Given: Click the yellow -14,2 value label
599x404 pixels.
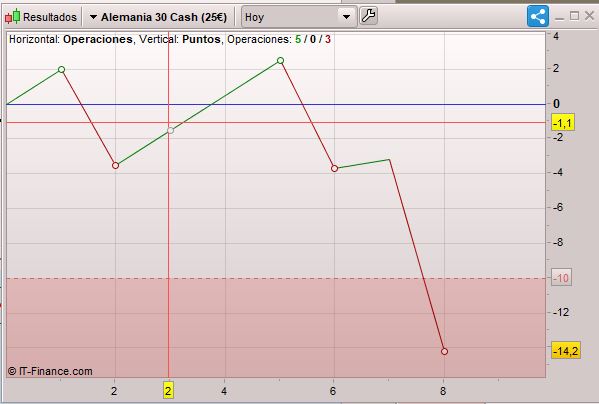Looking at the screenshot, I should [x=566, y=350].
